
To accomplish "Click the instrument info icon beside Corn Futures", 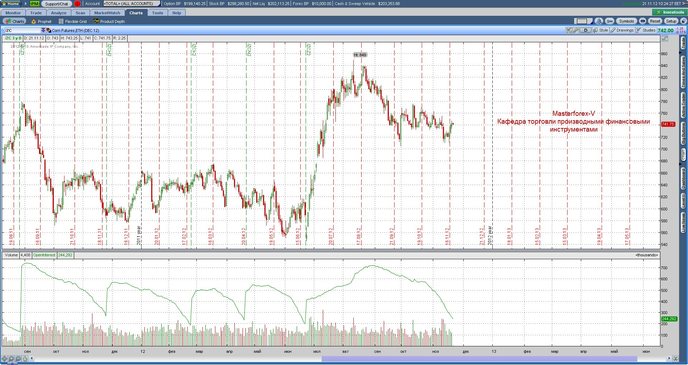I will tap(49, 30).
